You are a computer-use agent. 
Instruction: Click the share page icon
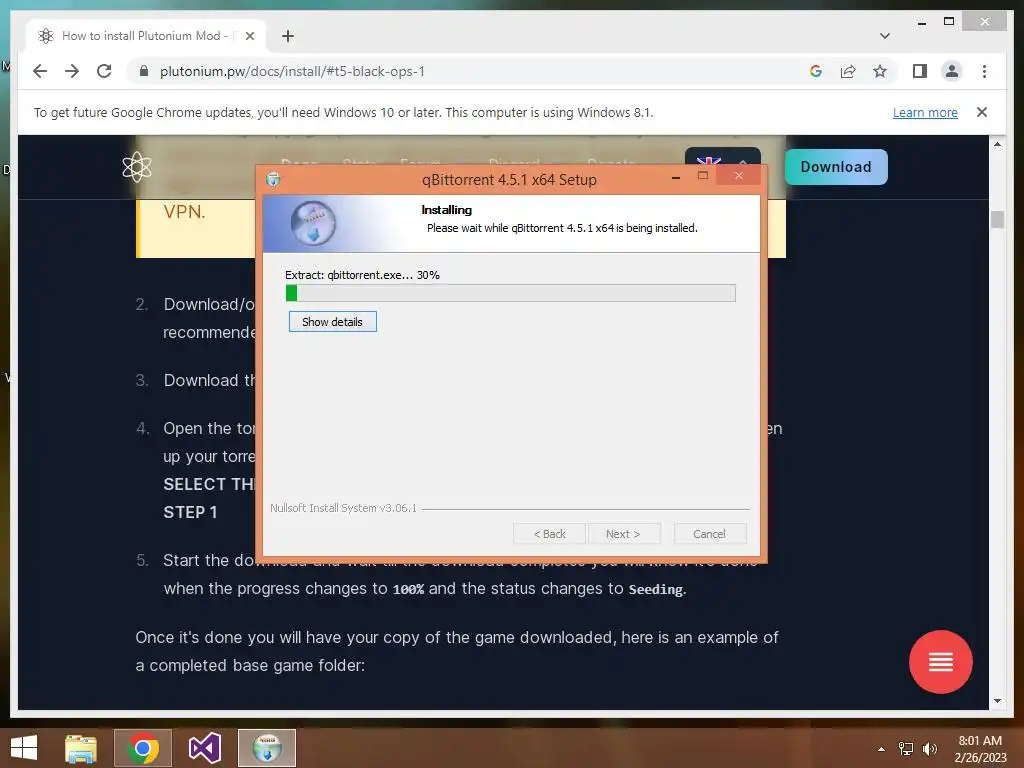point(848,71)
